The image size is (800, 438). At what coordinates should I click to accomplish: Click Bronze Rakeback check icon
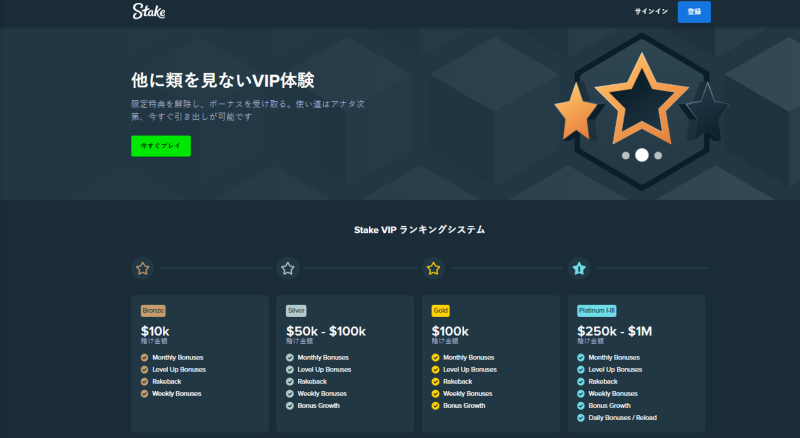(x=144, y=381)
